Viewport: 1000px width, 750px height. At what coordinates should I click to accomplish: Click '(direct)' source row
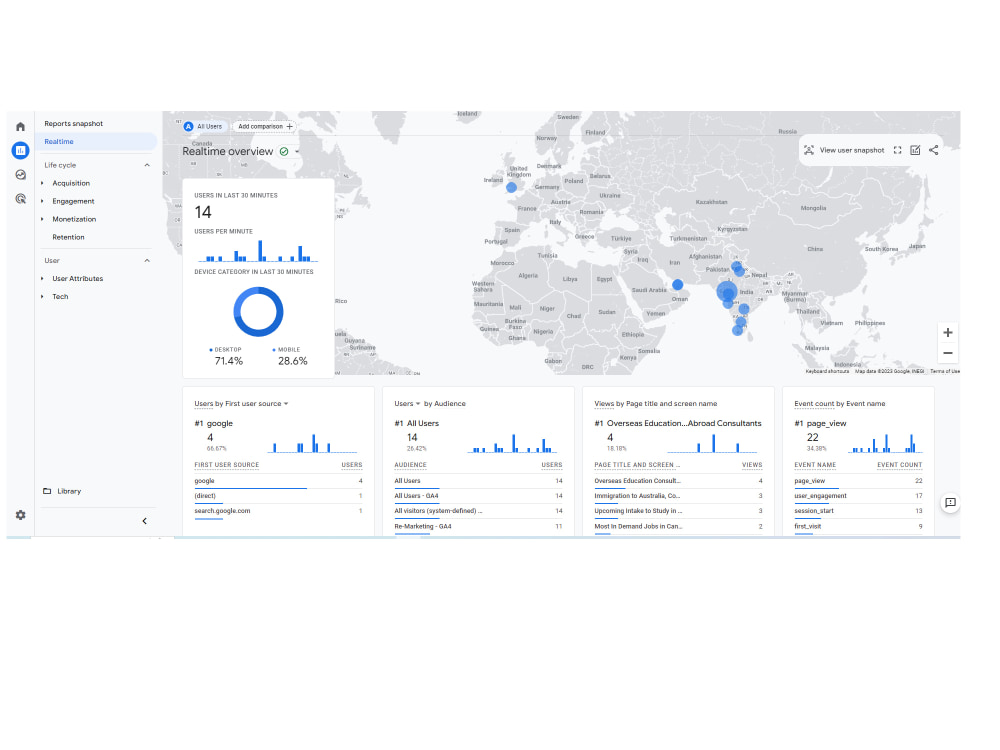[278, 496]
